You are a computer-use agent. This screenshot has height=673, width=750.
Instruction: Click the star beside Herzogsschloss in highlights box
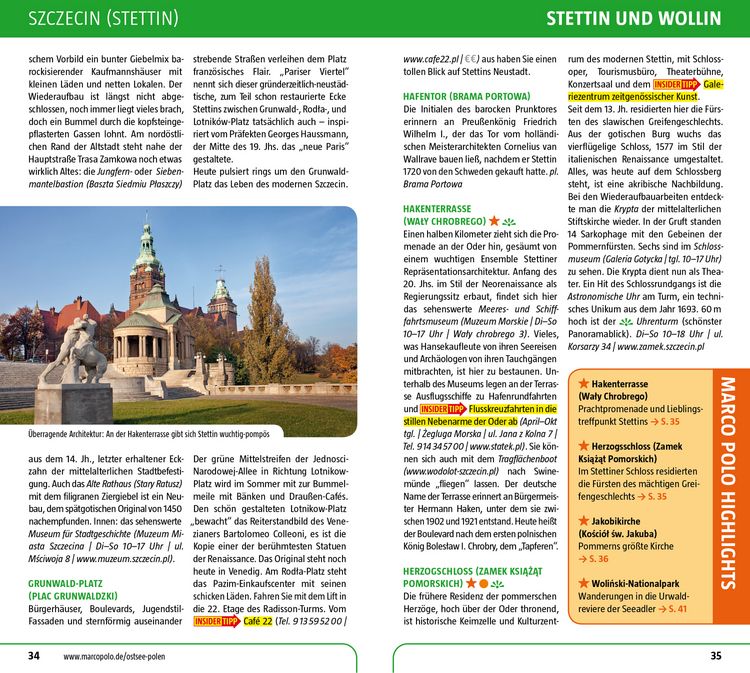pos(584,446)
